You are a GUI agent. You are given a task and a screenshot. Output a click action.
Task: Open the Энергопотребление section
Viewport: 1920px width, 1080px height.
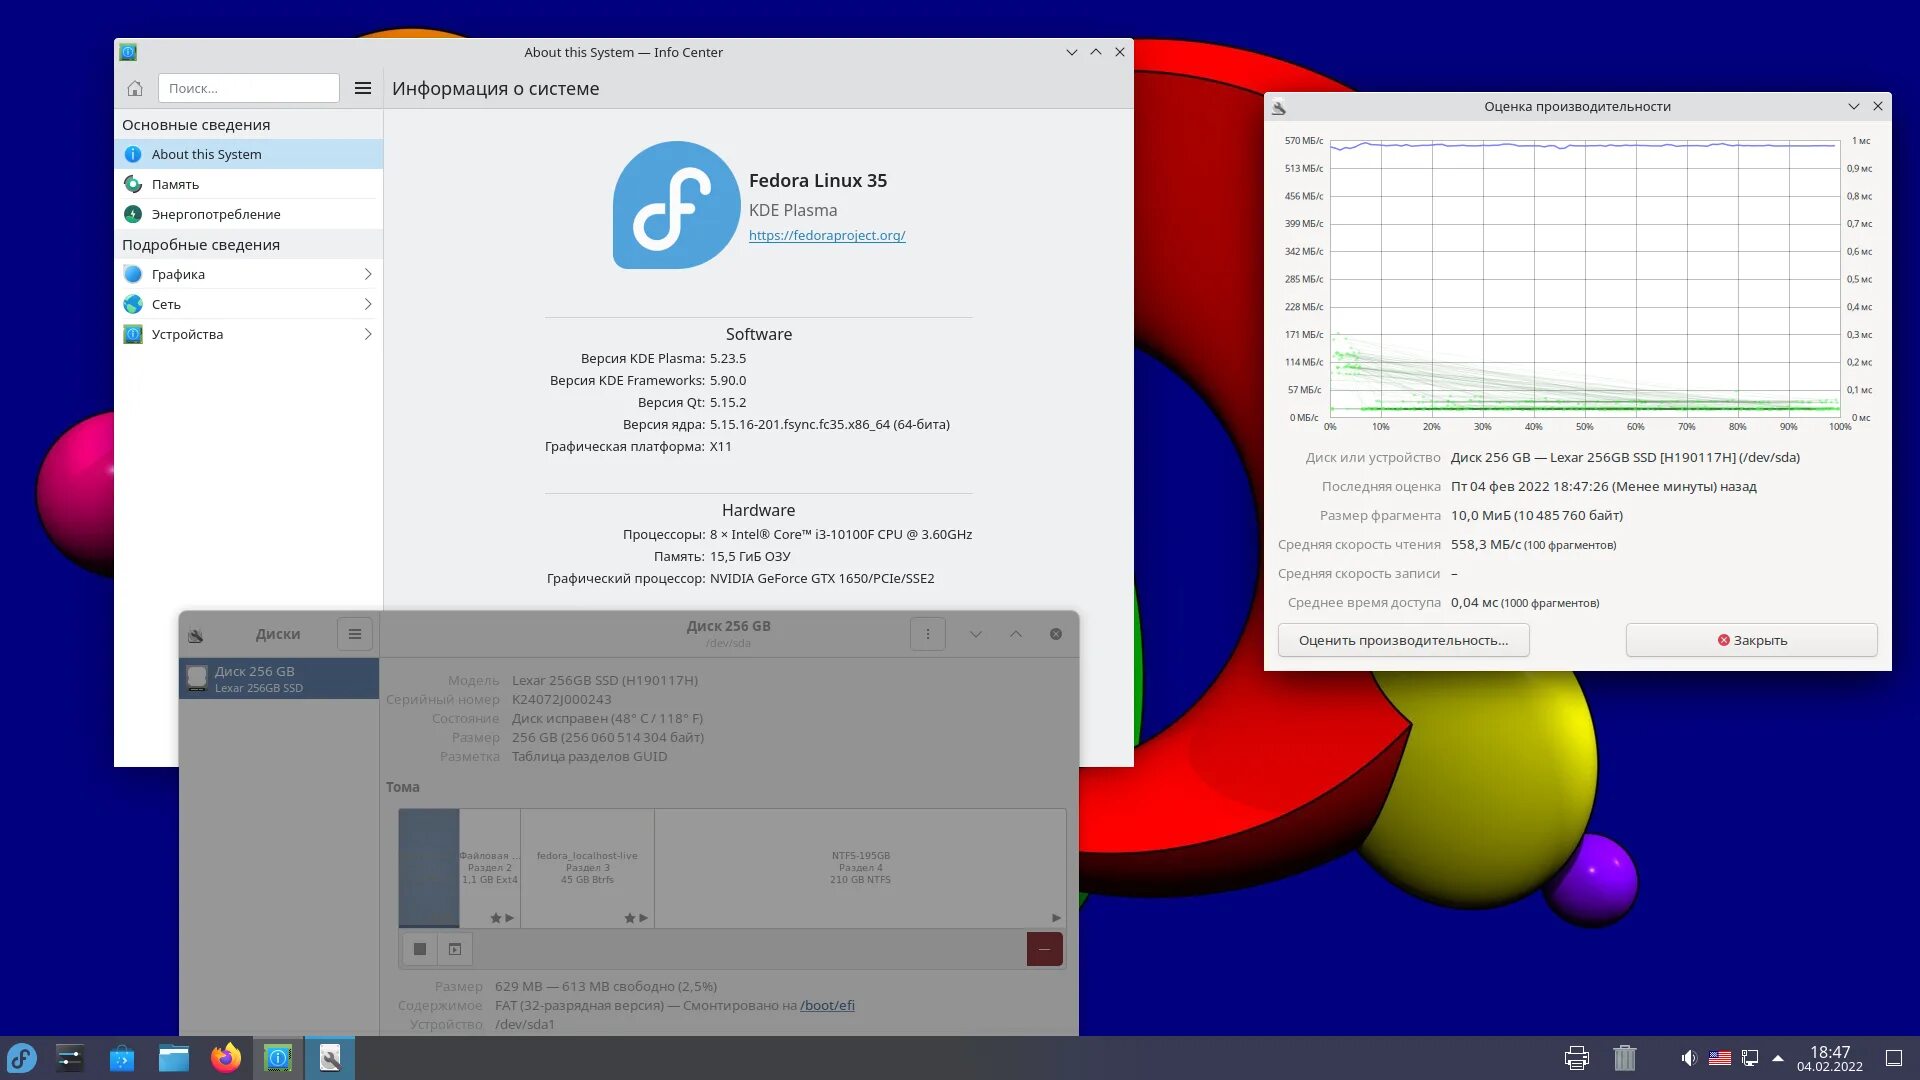[x=248, y=214]
